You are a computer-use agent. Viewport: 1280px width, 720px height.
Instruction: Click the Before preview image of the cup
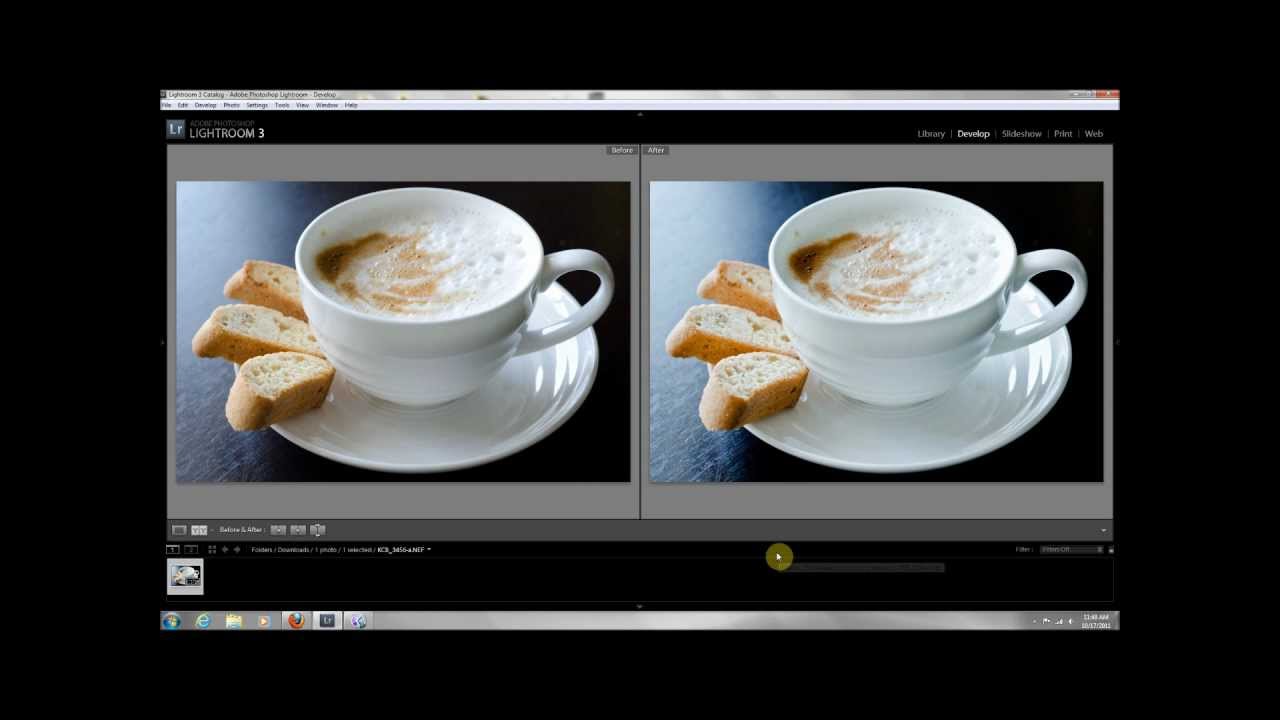coord(403,332)
